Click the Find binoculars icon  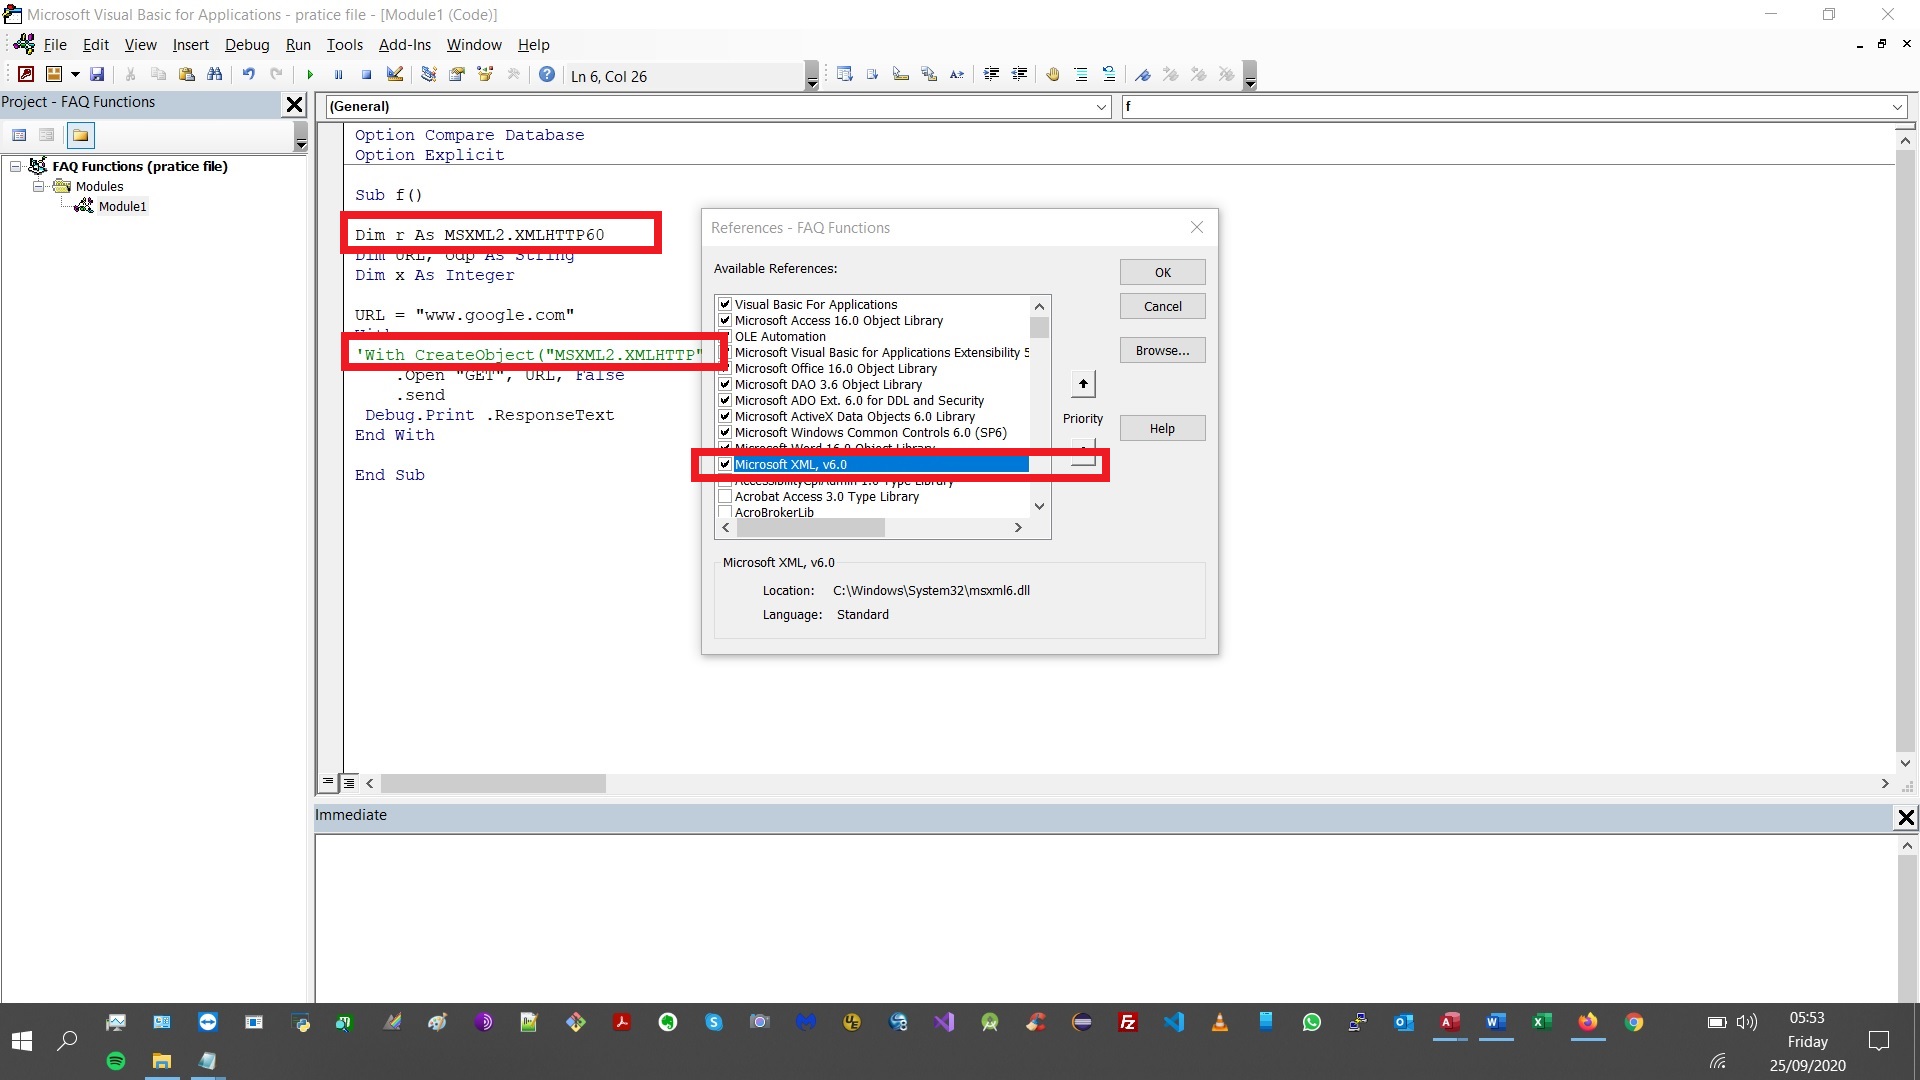click(214, 75)
